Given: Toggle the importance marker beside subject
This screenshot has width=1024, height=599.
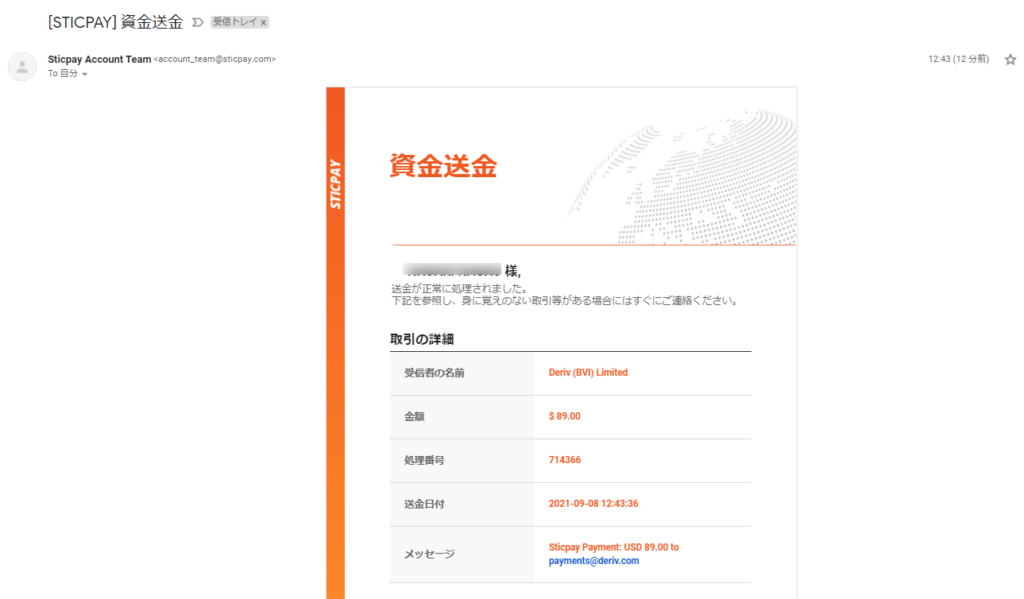Looking at the screenshot, I should 197,22.
